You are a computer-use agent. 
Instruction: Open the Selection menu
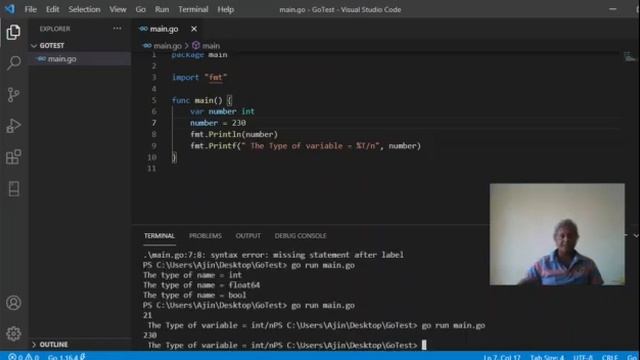(x=84, y=9)
